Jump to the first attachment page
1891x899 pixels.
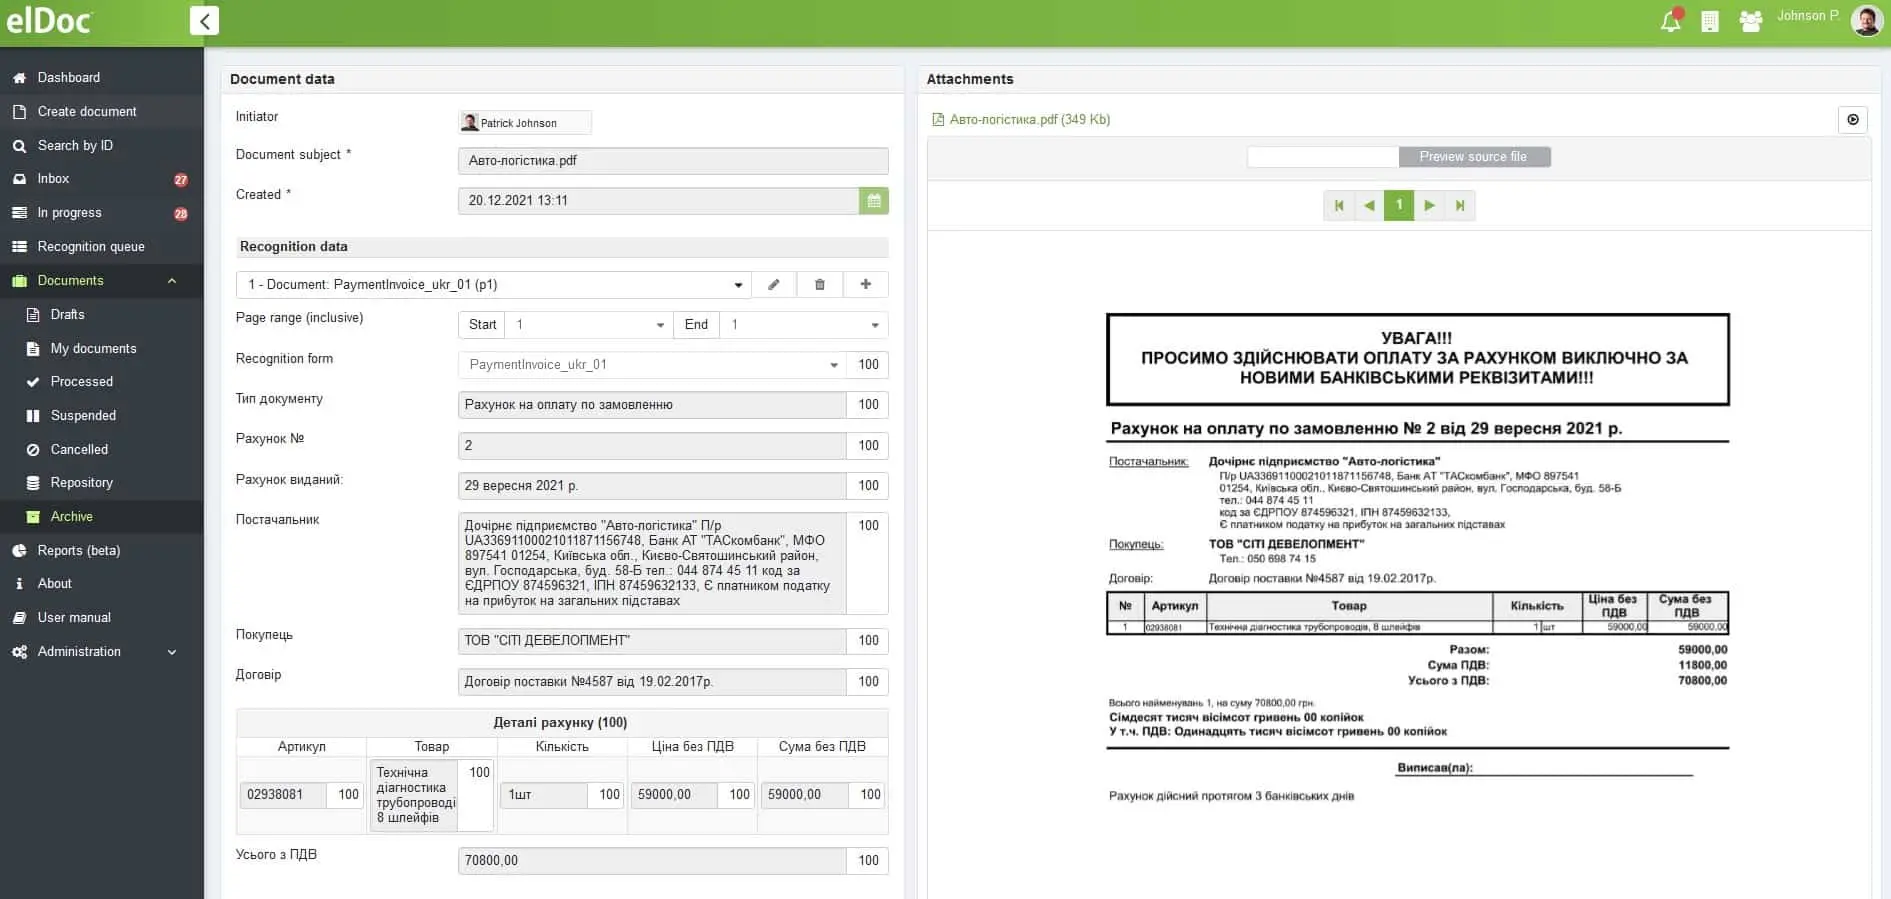pos(1339,206)
